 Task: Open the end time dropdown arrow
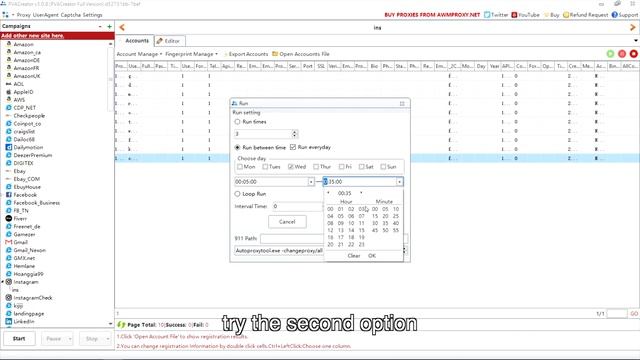[399, 182]
